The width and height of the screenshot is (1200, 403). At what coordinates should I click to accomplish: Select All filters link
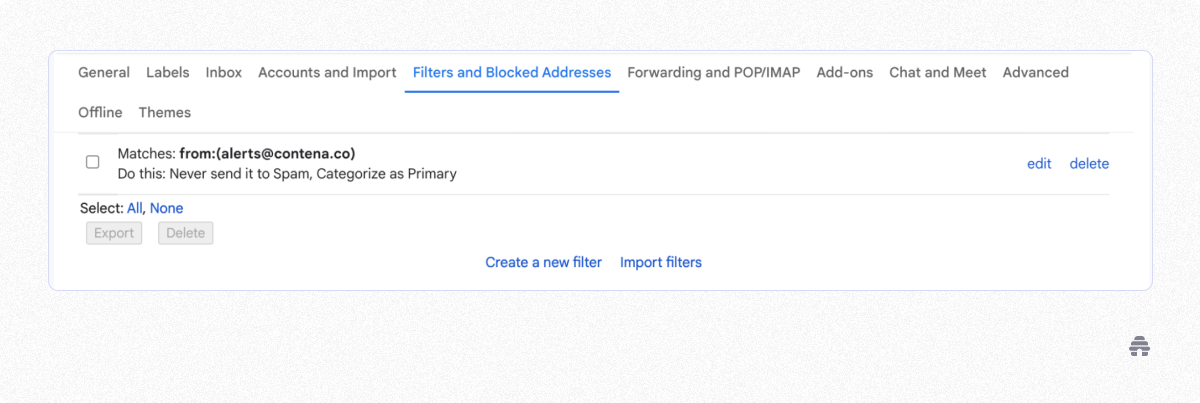[135, 208]
